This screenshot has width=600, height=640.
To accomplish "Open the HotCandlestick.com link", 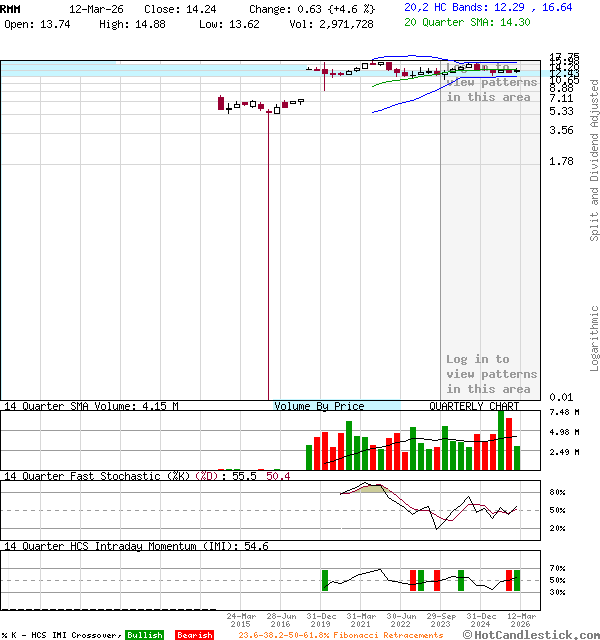I will tap(536, 635).
